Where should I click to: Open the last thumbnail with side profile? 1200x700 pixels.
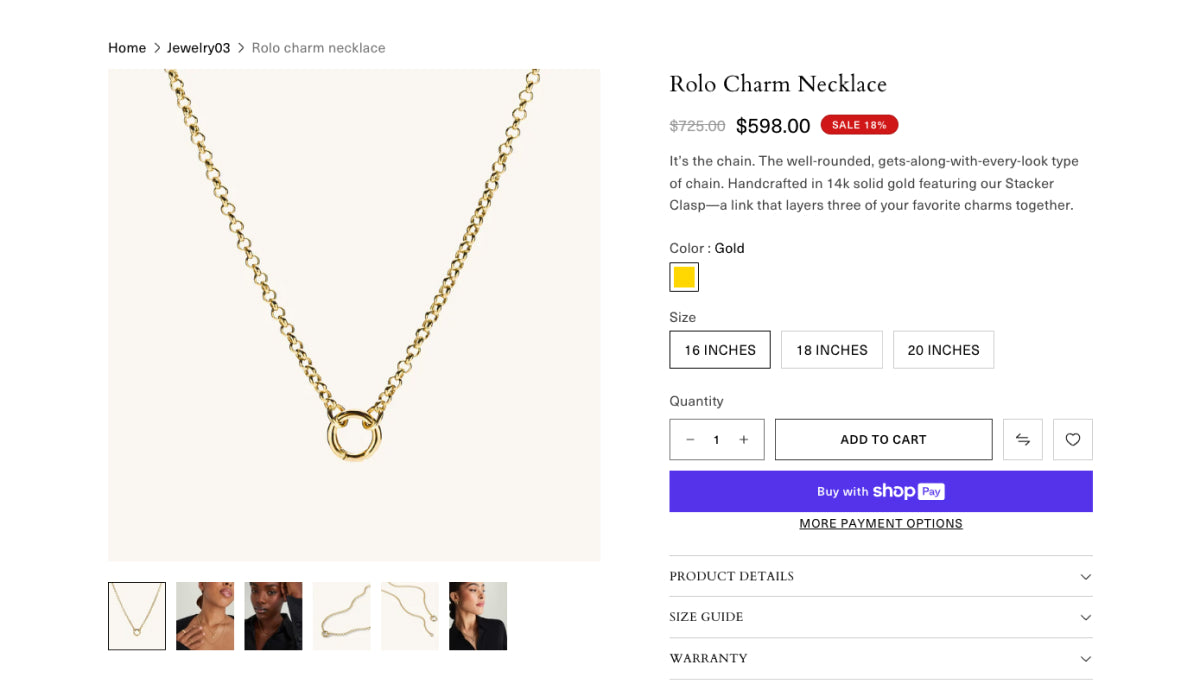click(x=478, y=616)
